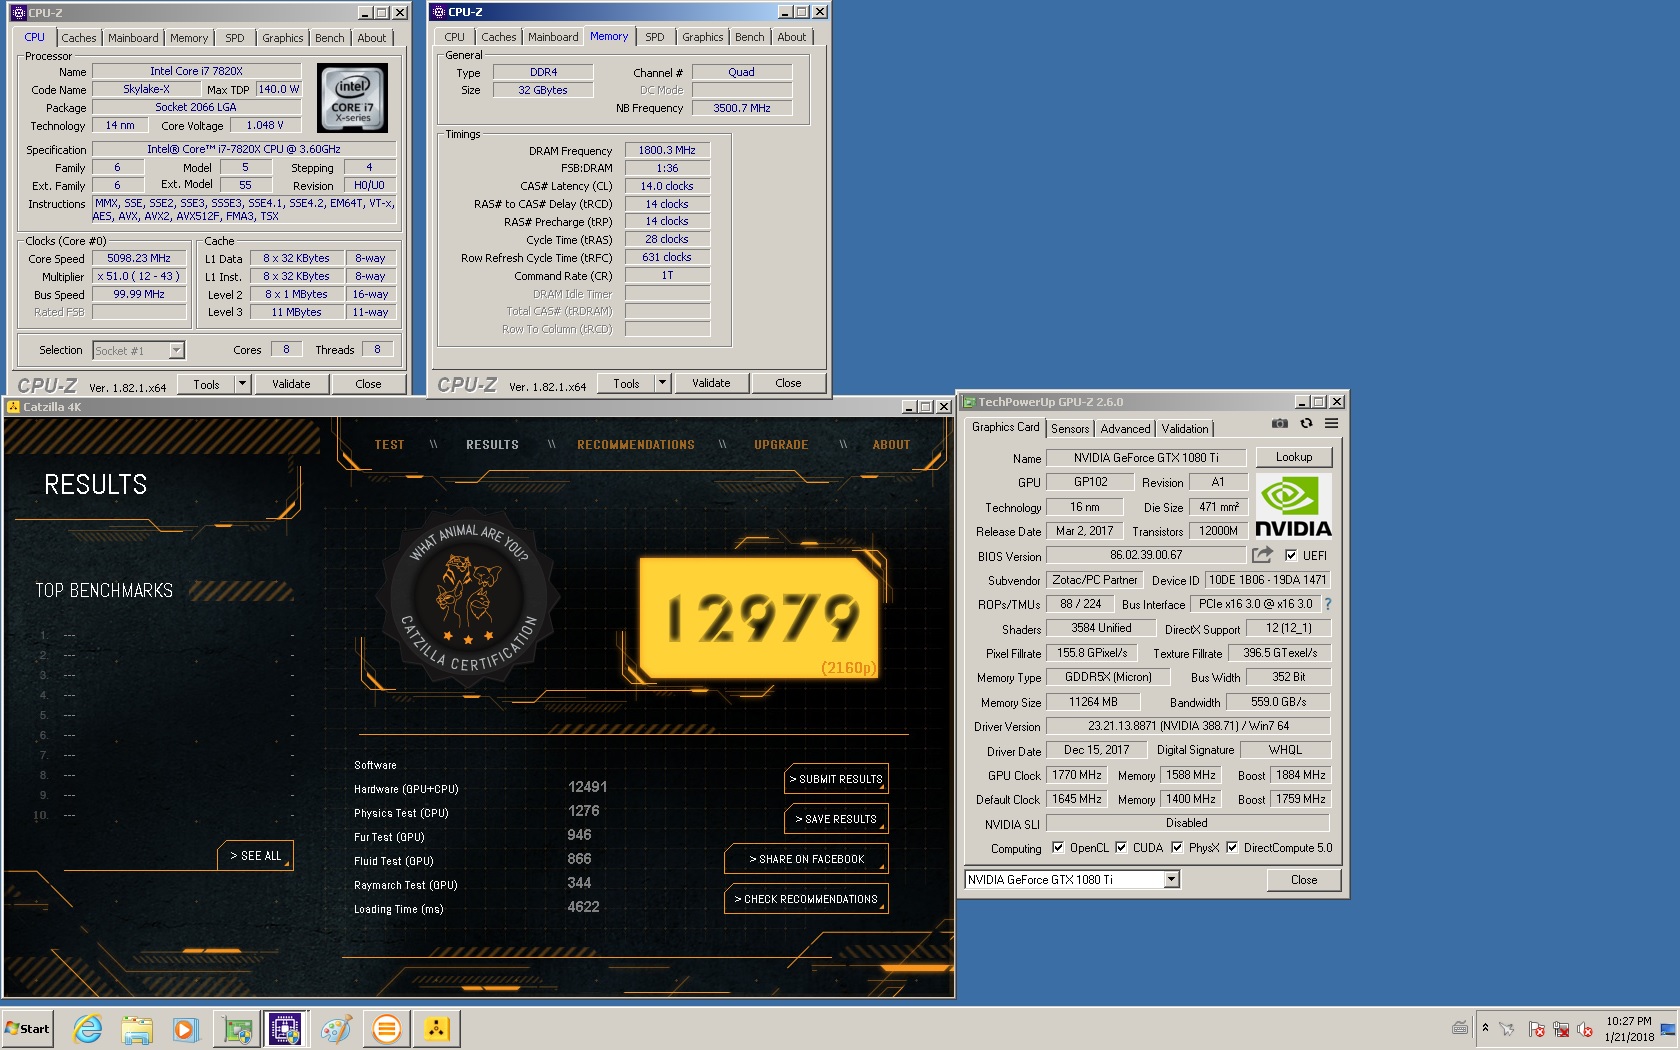Click the Core Speed value 5098.23 MHz
1680x1050 pixels.
coord(139,258)
